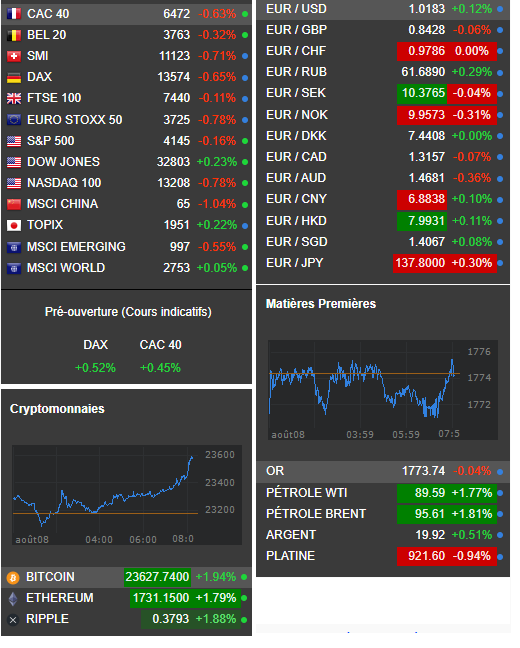Image resolution: width=520 pixels, height=648 pixels.
Task: Click the TOPIX change +0.22%
Action: coord(217,225)
